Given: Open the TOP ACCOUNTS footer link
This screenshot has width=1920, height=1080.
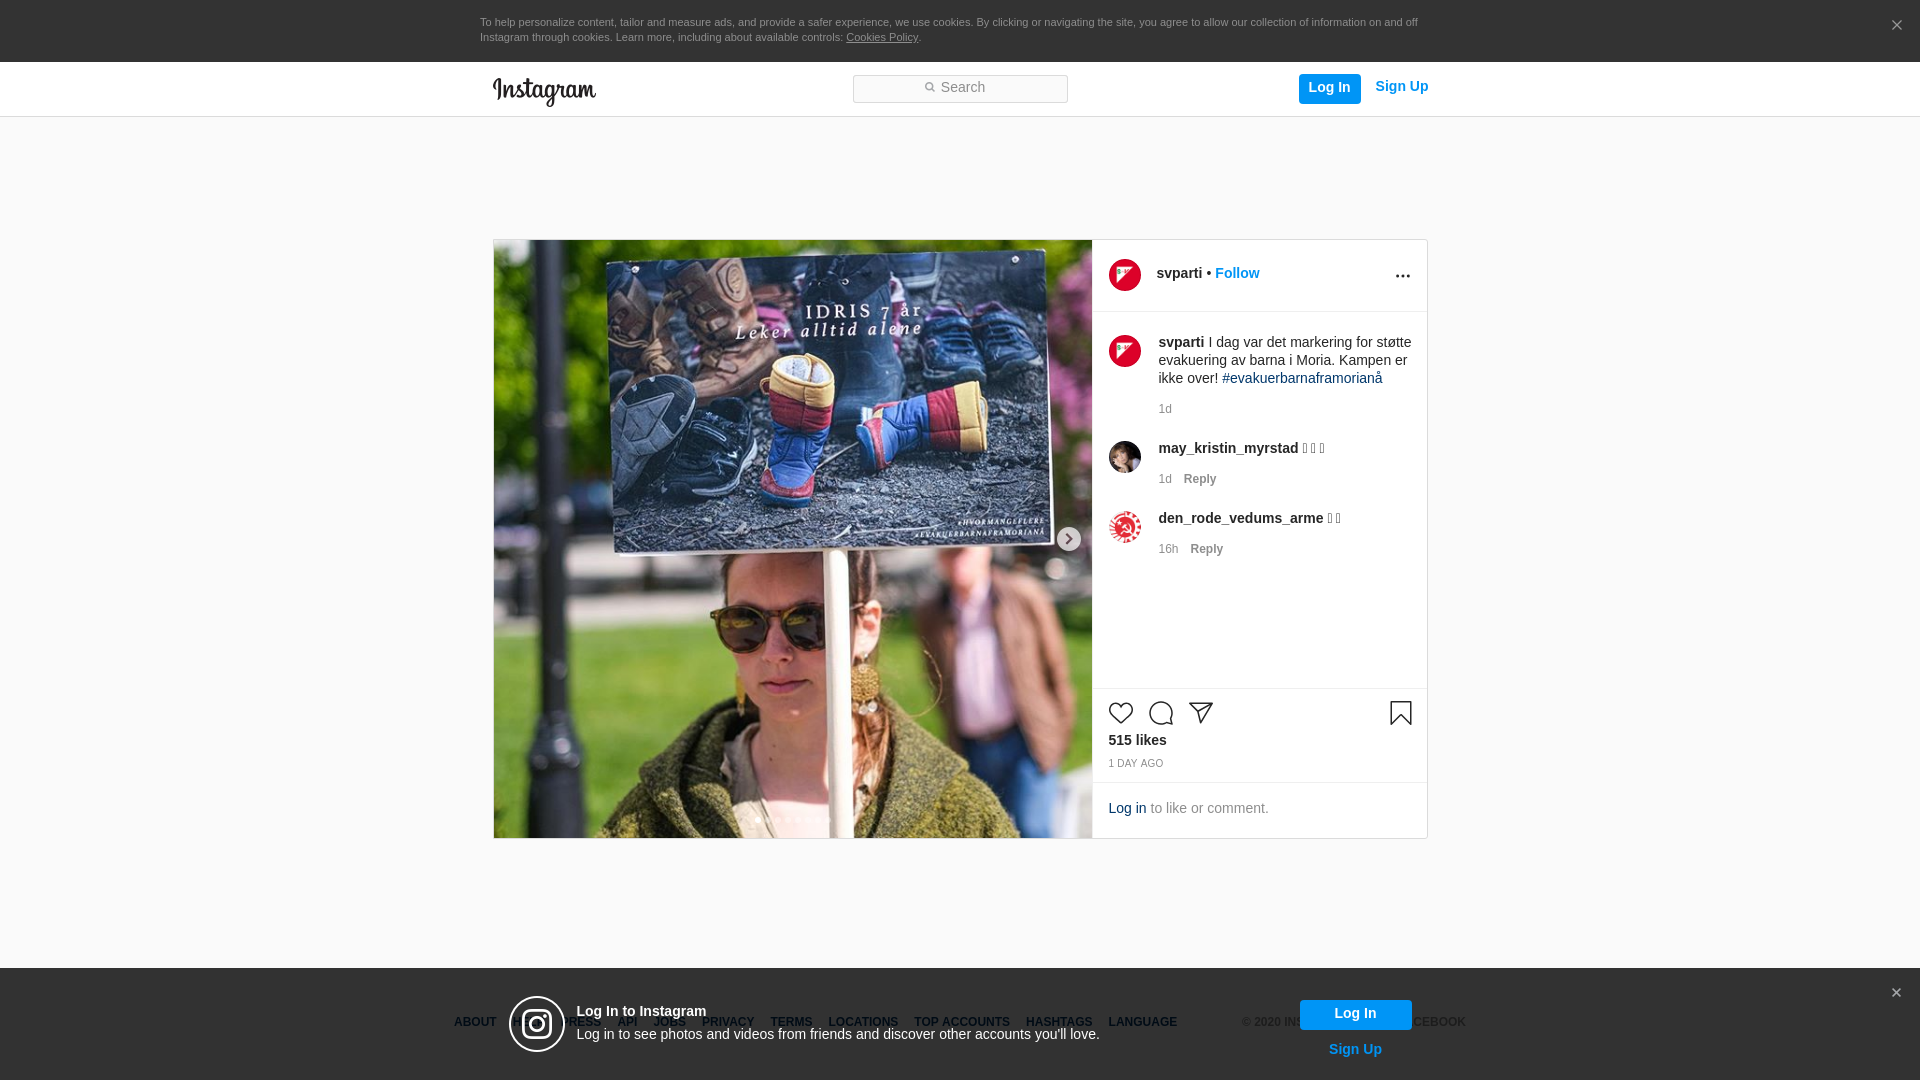Looking at the screenshot, I should click(961, 1022).
